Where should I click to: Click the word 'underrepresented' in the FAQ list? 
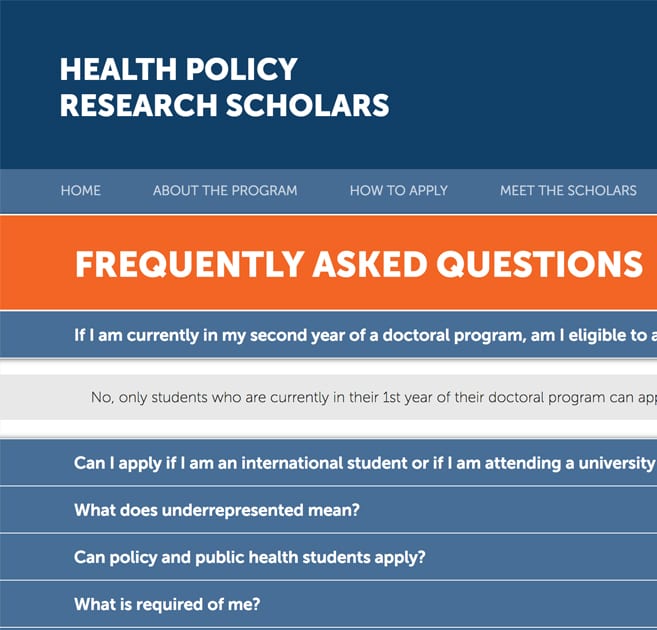233,510
